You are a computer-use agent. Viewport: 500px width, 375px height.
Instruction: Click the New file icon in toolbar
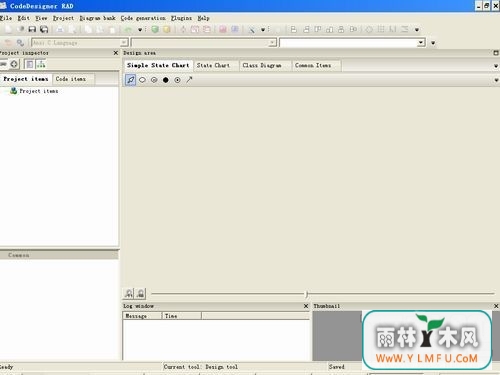pyautogui.click(x=8, y=29)
